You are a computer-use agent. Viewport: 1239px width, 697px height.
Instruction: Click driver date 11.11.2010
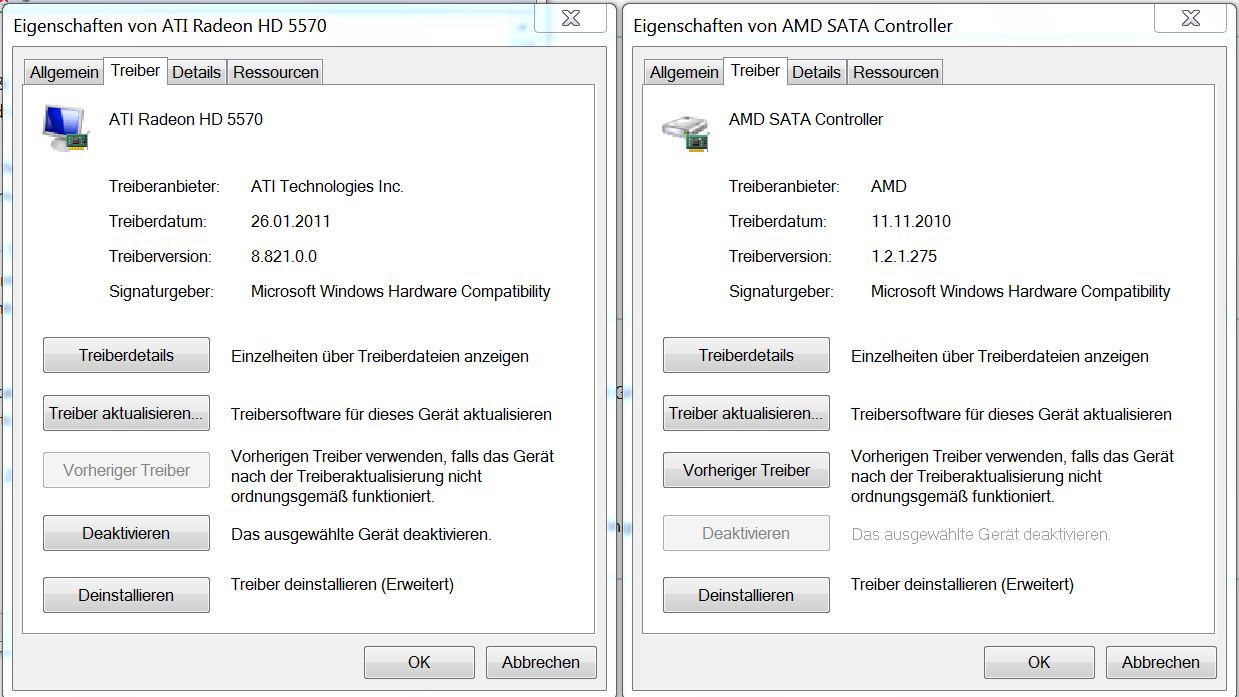point(911,221)
